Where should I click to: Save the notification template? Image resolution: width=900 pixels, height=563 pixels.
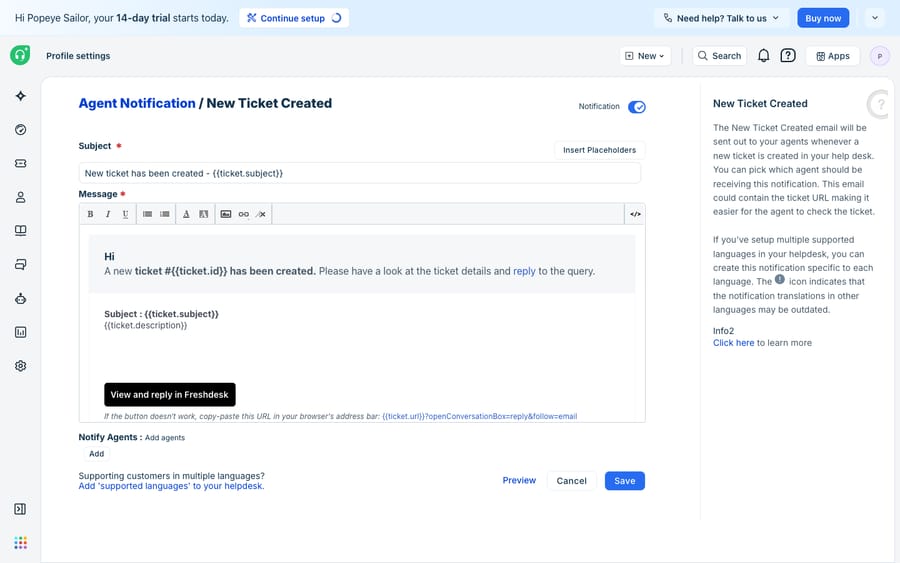point(624,481)
